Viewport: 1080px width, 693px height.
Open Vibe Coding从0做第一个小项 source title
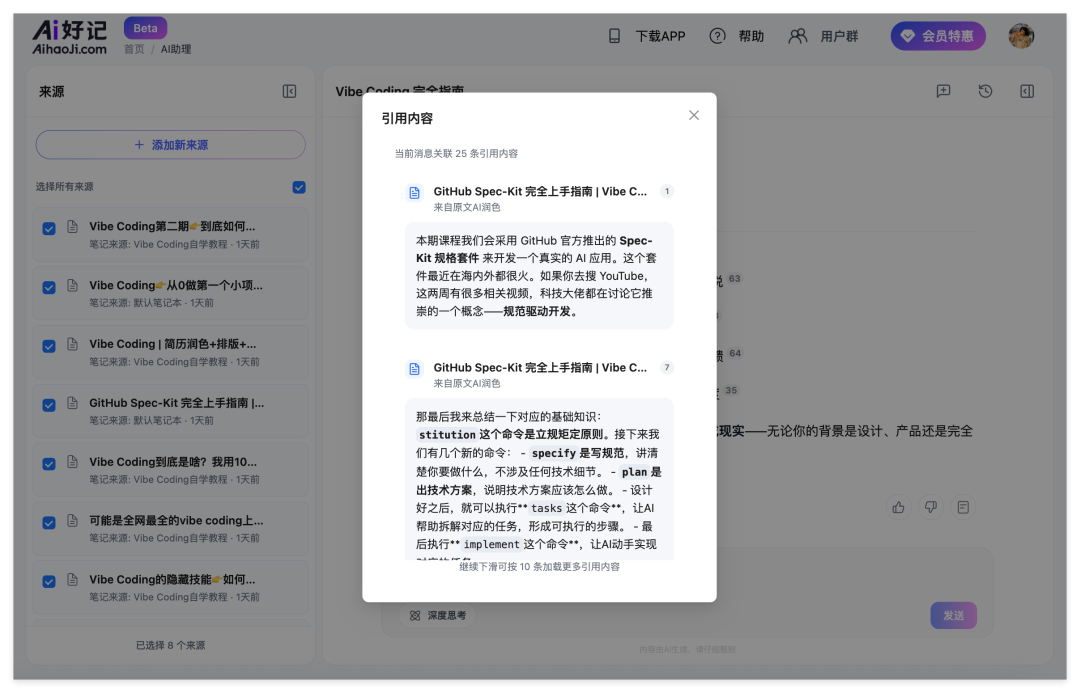[x=176, y=285]
